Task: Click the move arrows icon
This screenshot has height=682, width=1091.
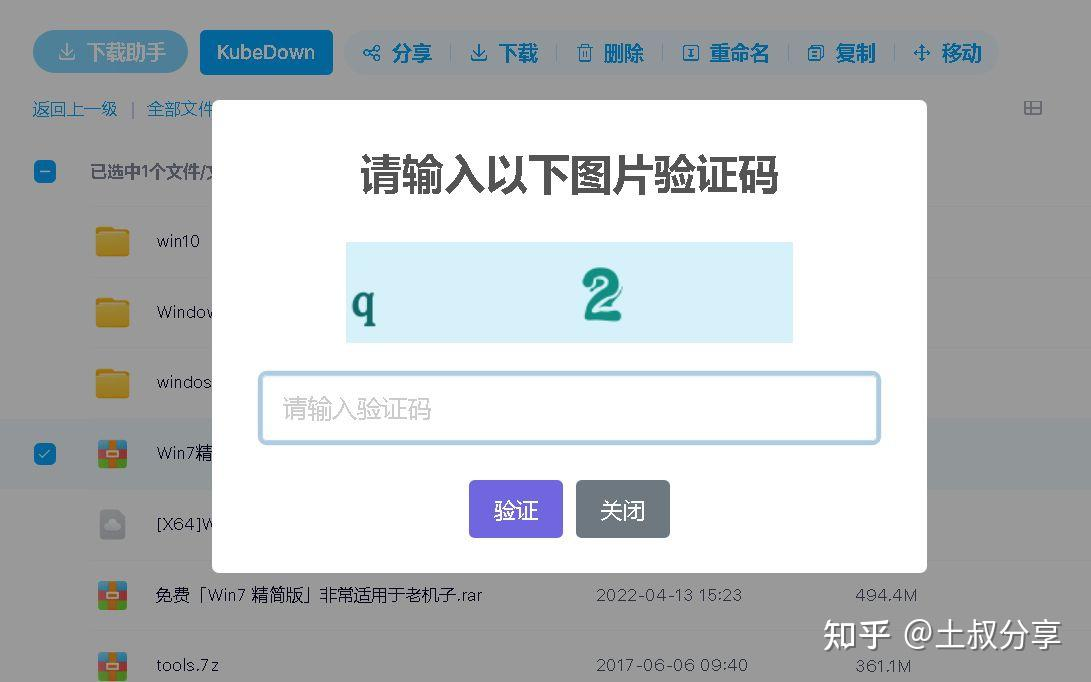Action: 921,53
